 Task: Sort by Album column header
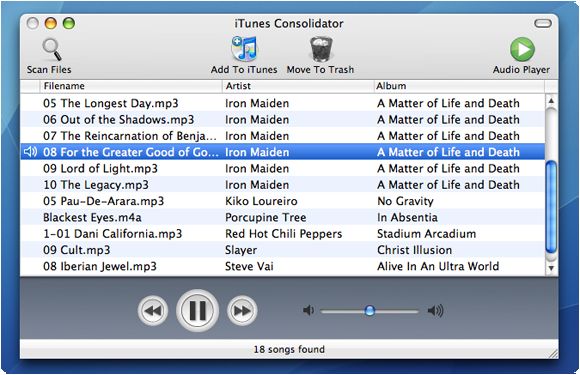coord(459,86)
